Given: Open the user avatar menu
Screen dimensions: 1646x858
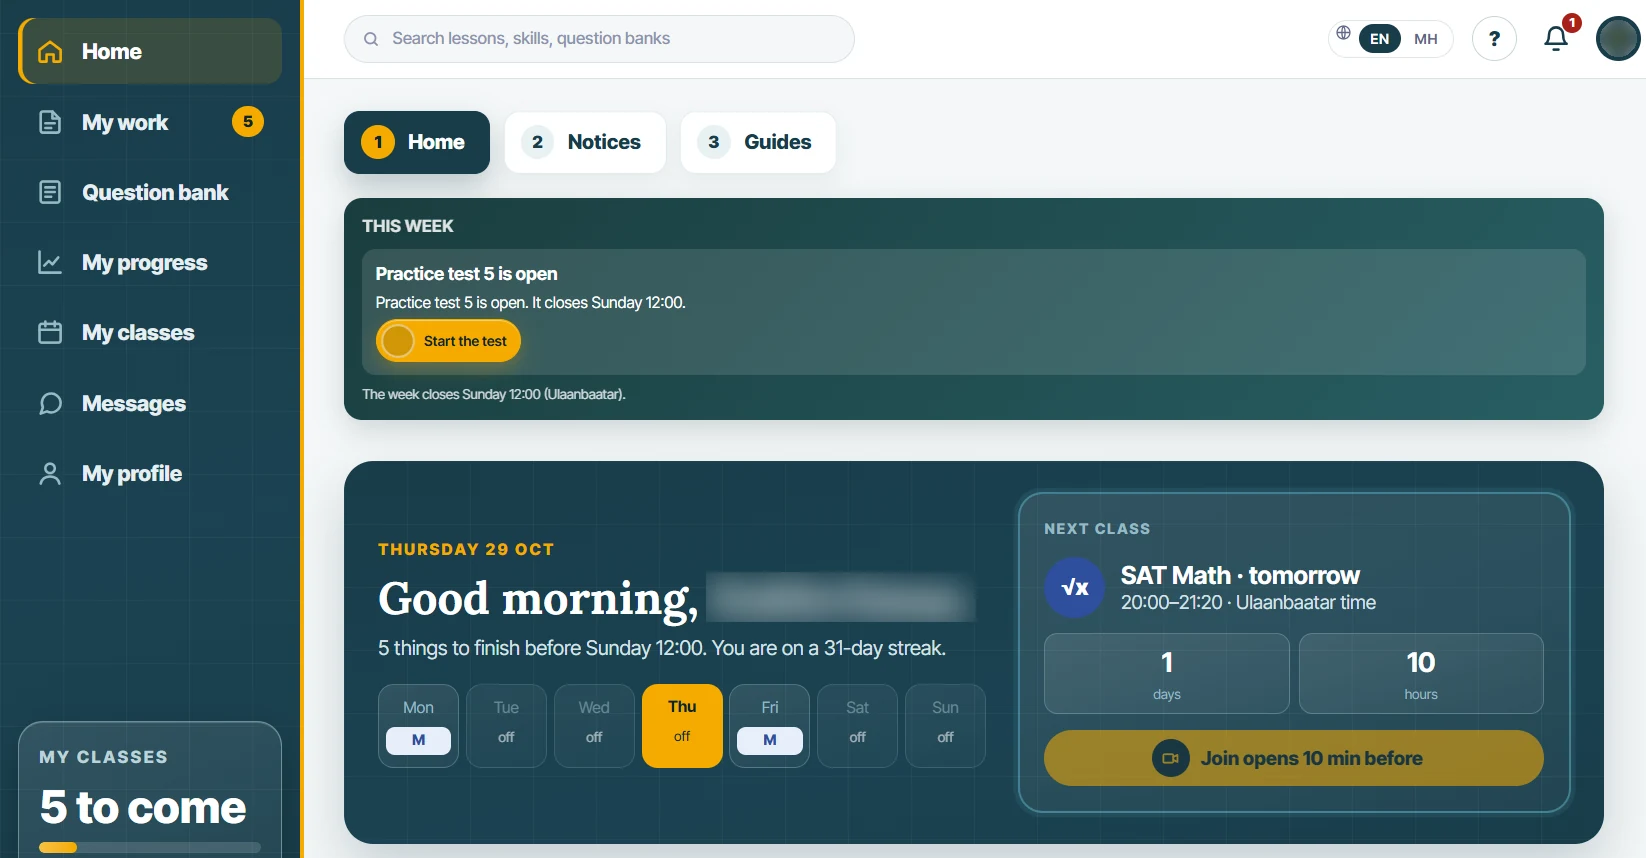Looking at the screenshot, I should (1618, 39).
